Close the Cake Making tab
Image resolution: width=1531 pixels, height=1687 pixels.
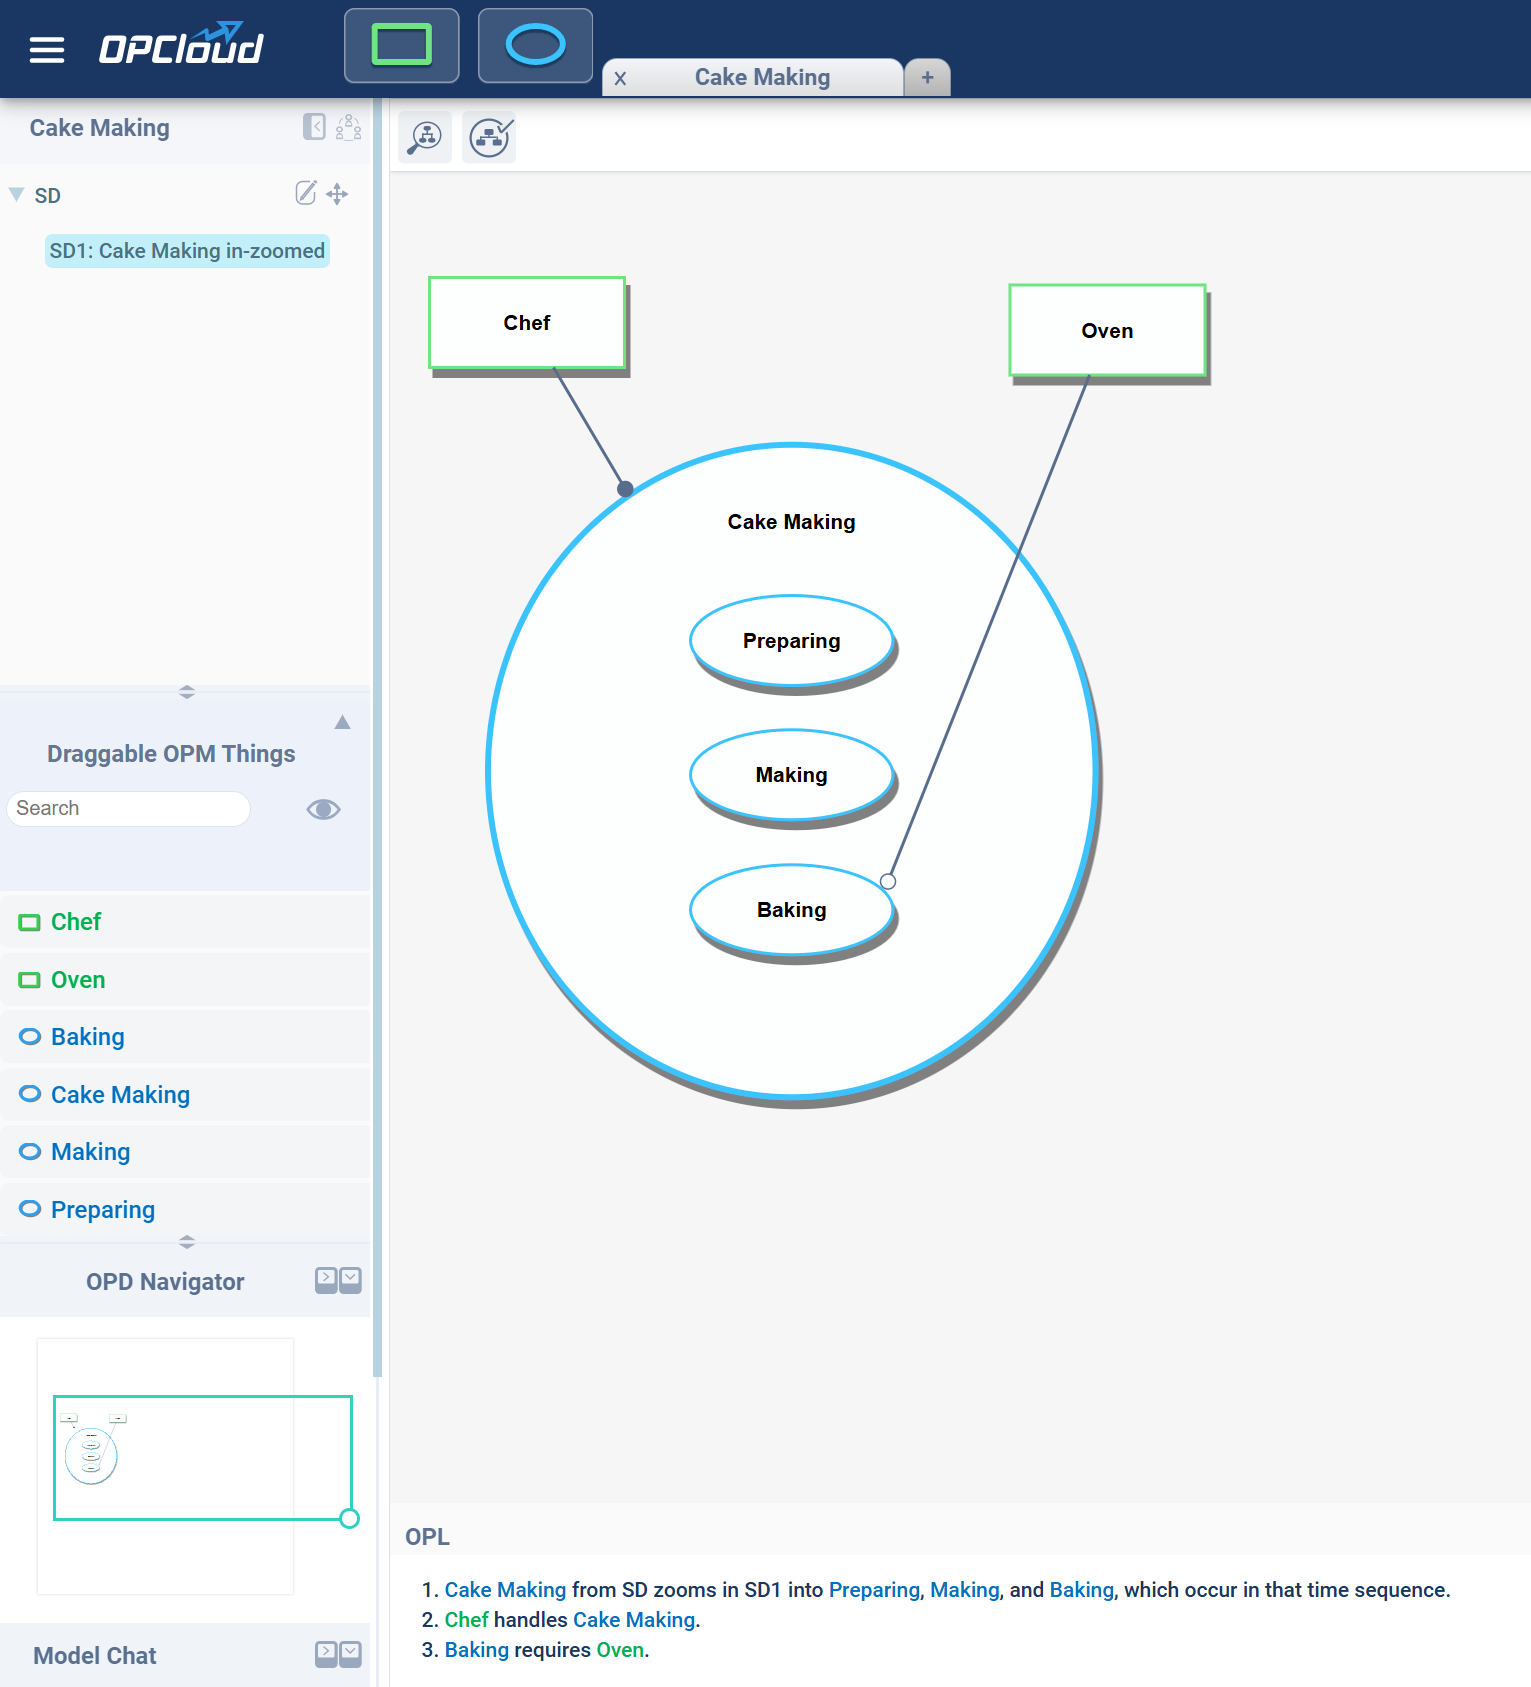coord(620,79)
